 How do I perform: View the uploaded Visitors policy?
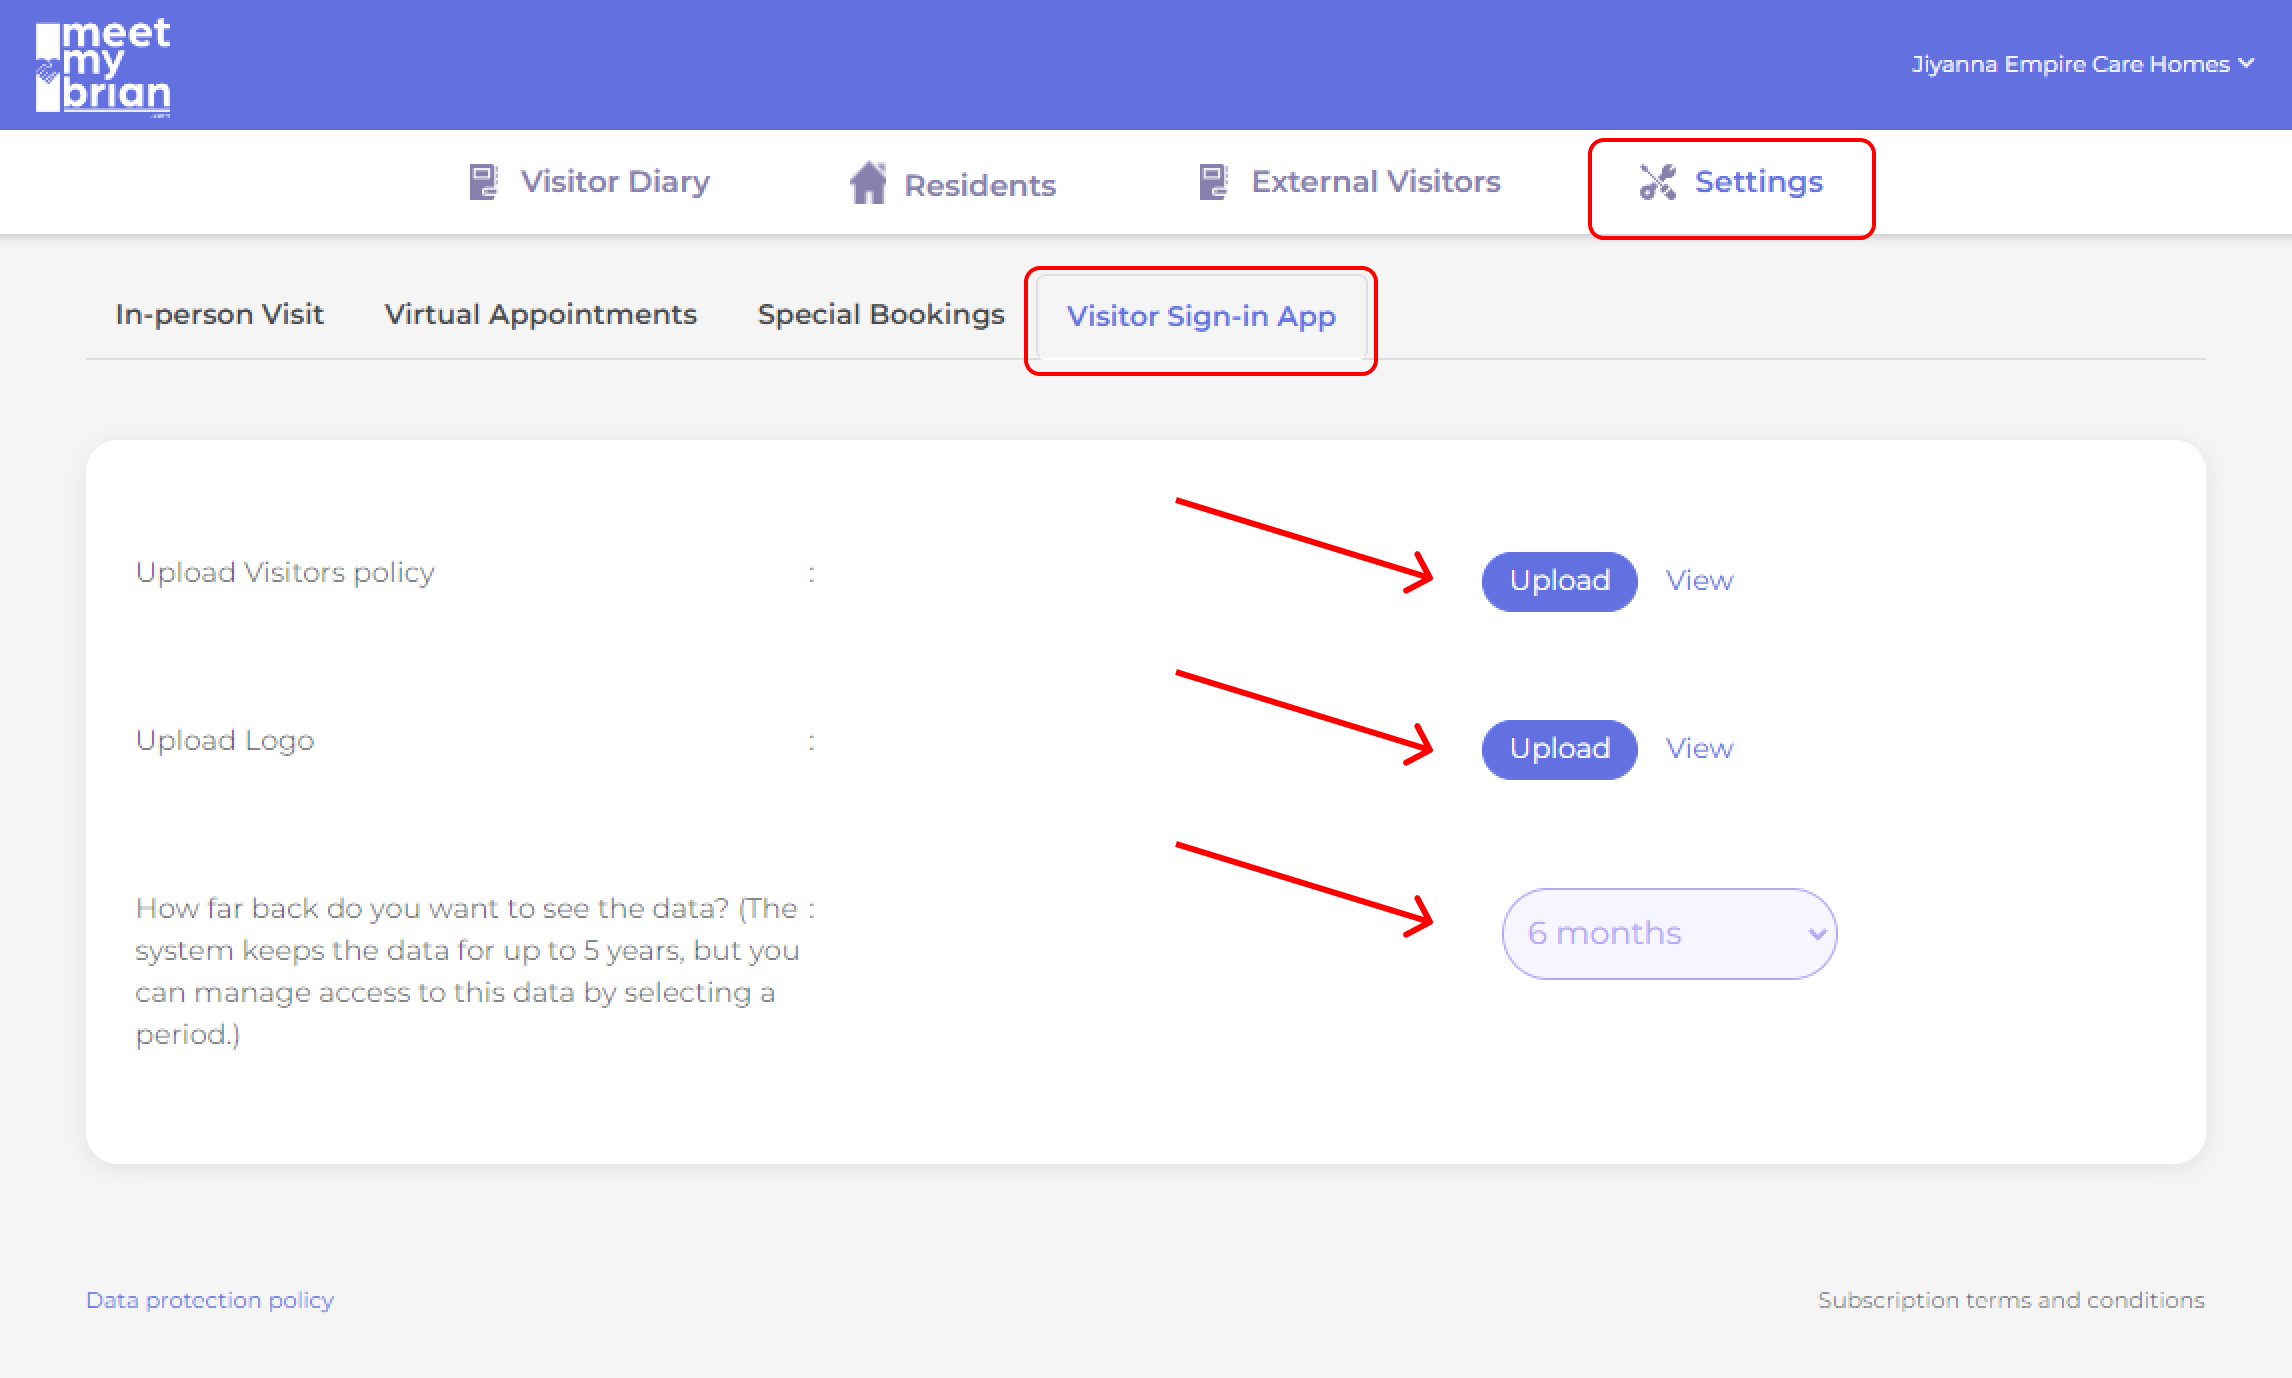click(1698, 580)
